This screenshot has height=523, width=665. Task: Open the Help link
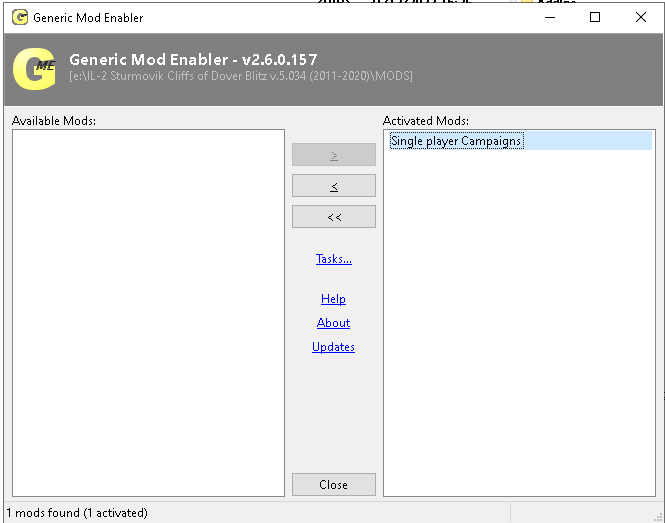[333, 299]
